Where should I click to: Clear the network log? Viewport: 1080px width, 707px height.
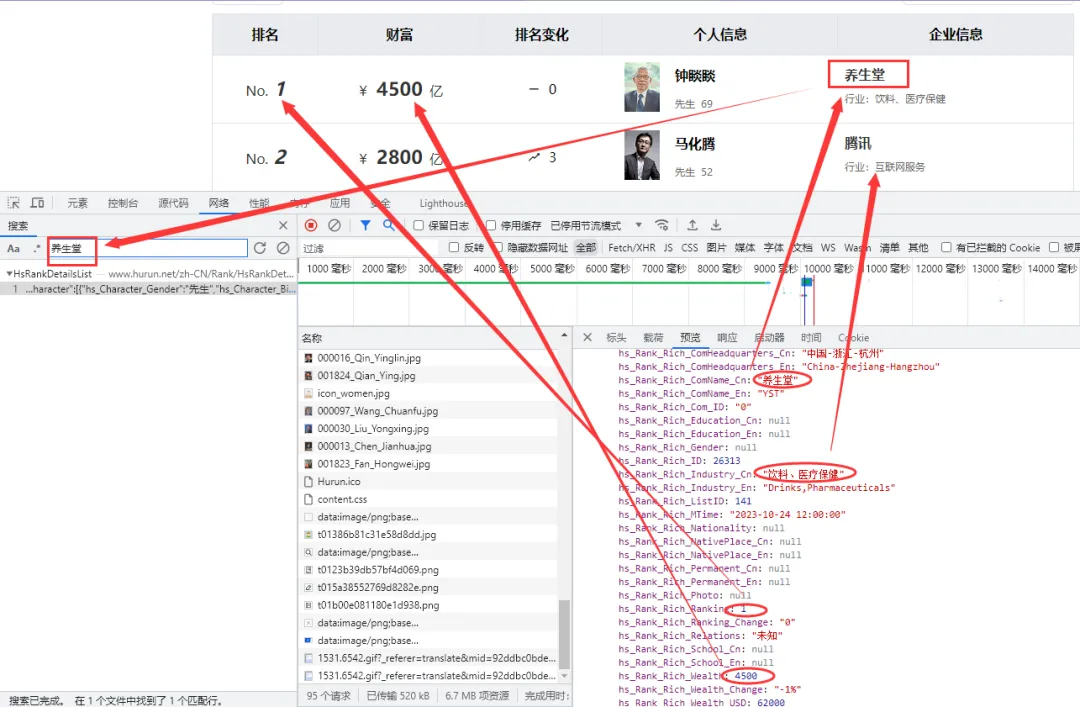click(335, 225)
